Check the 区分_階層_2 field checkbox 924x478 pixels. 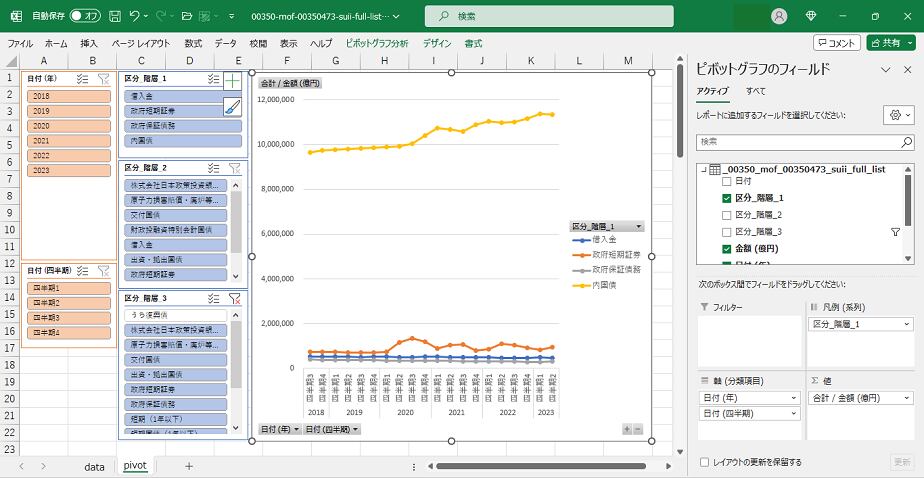tap(727, 215)
